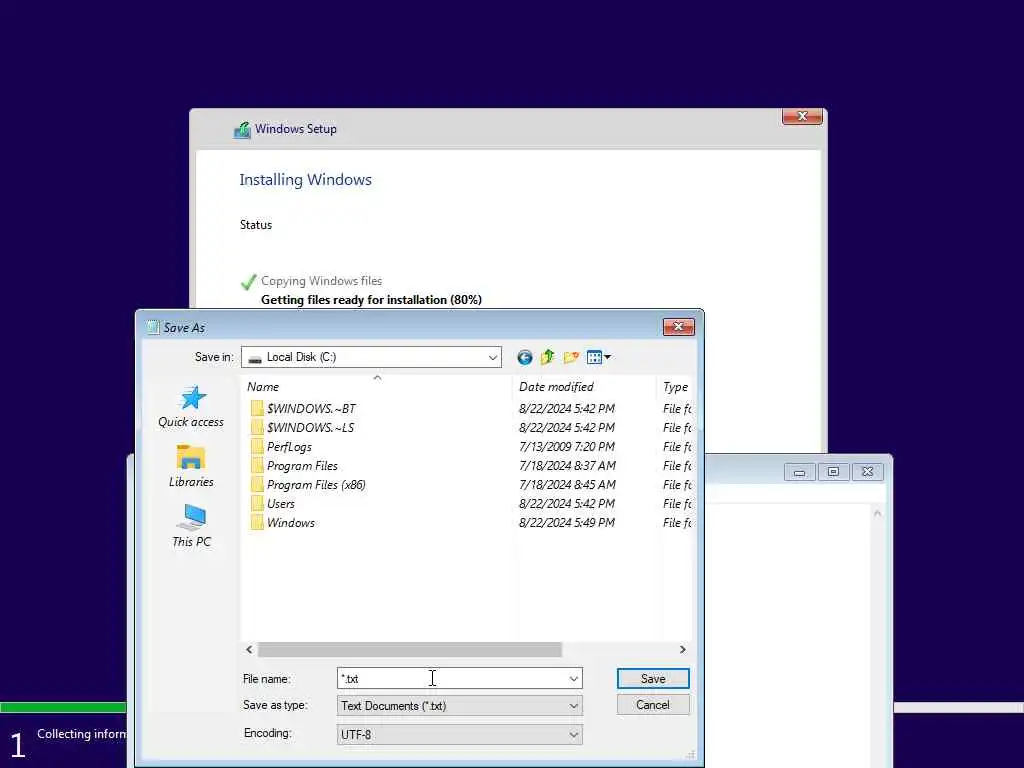Click the green setup progress bar
Image resolution: width=1024 pixels, height=768 pixels.
click(63, 707)
